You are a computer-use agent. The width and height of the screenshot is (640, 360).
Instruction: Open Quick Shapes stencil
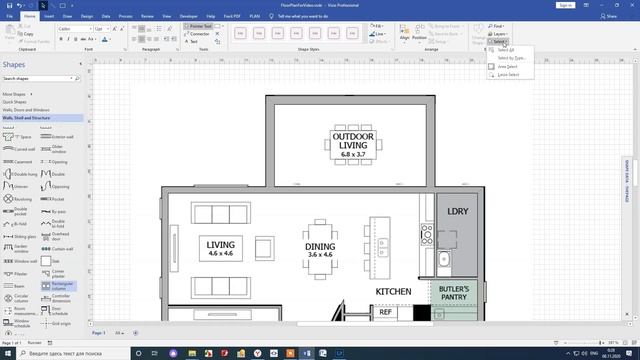(x=15, y=102)
